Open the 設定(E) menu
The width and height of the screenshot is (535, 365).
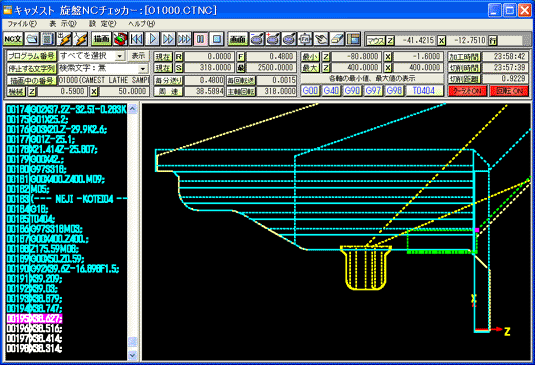pyautogui.click(x=102, y=24)
